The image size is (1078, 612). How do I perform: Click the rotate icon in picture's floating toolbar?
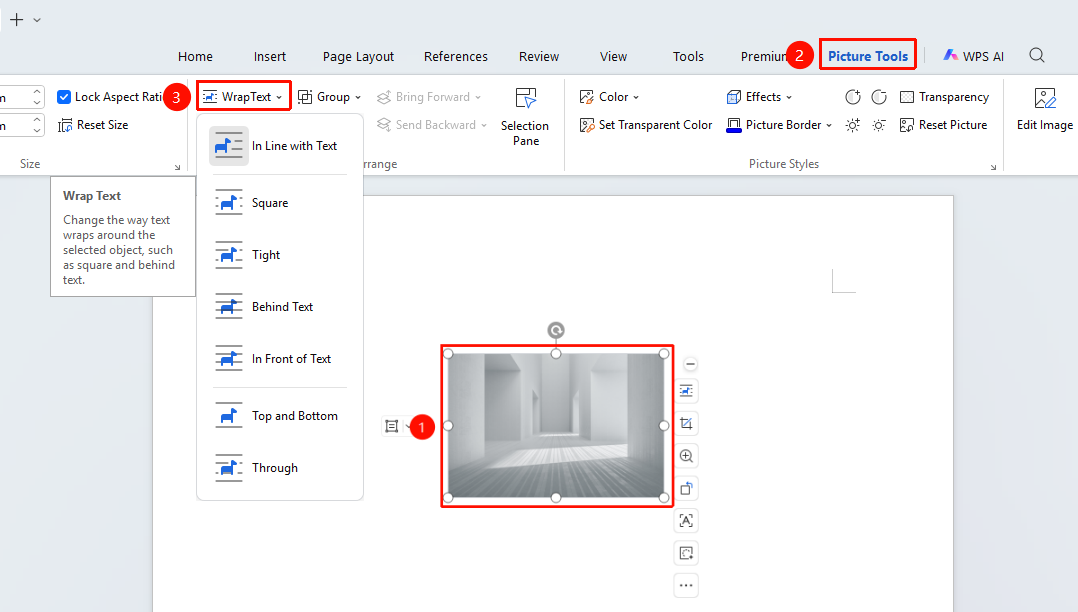(x=686, y=488)
